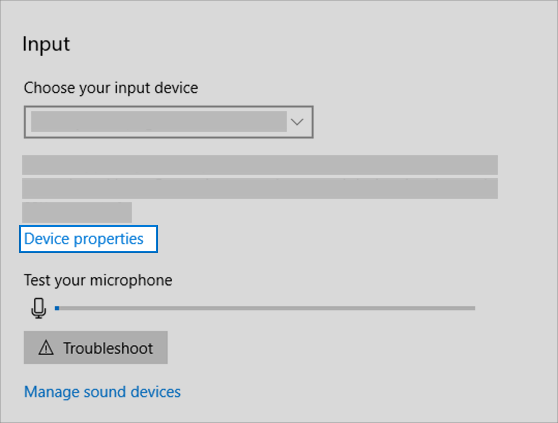
Task: Open Manage sound devices link
Action: (x=102, y=392)
